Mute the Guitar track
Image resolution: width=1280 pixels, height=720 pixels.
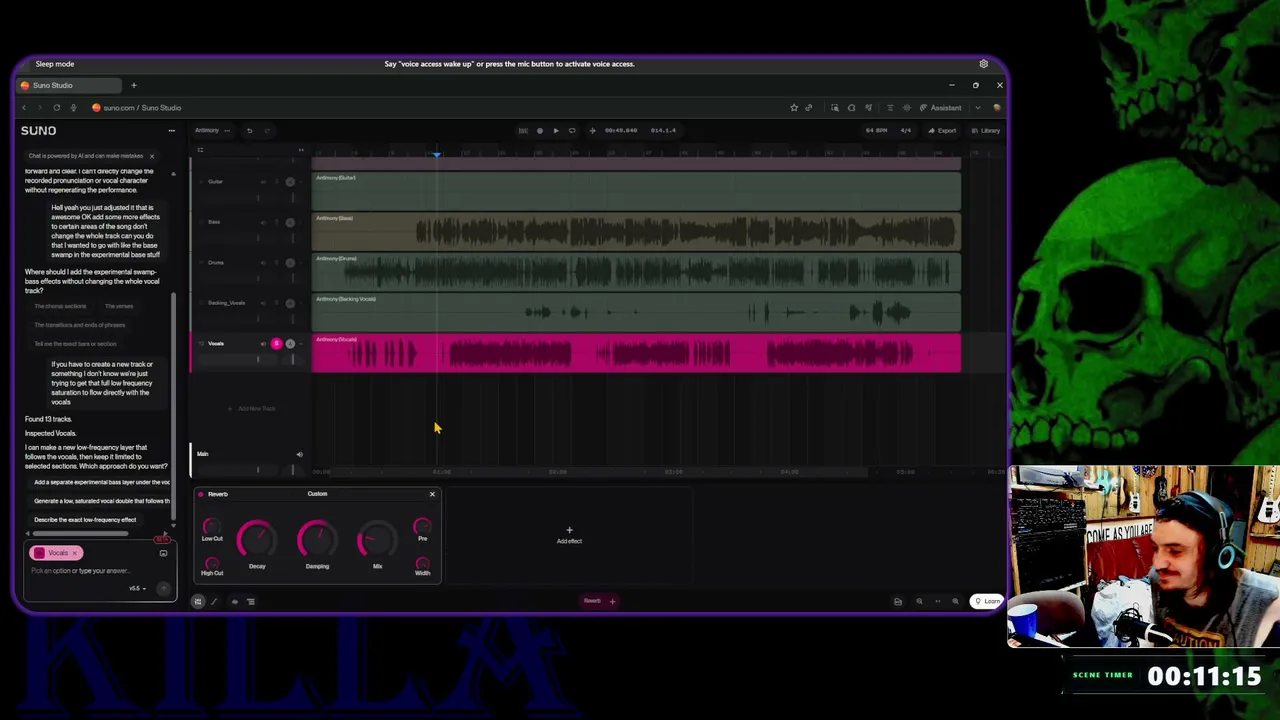[x=264, y=182]
